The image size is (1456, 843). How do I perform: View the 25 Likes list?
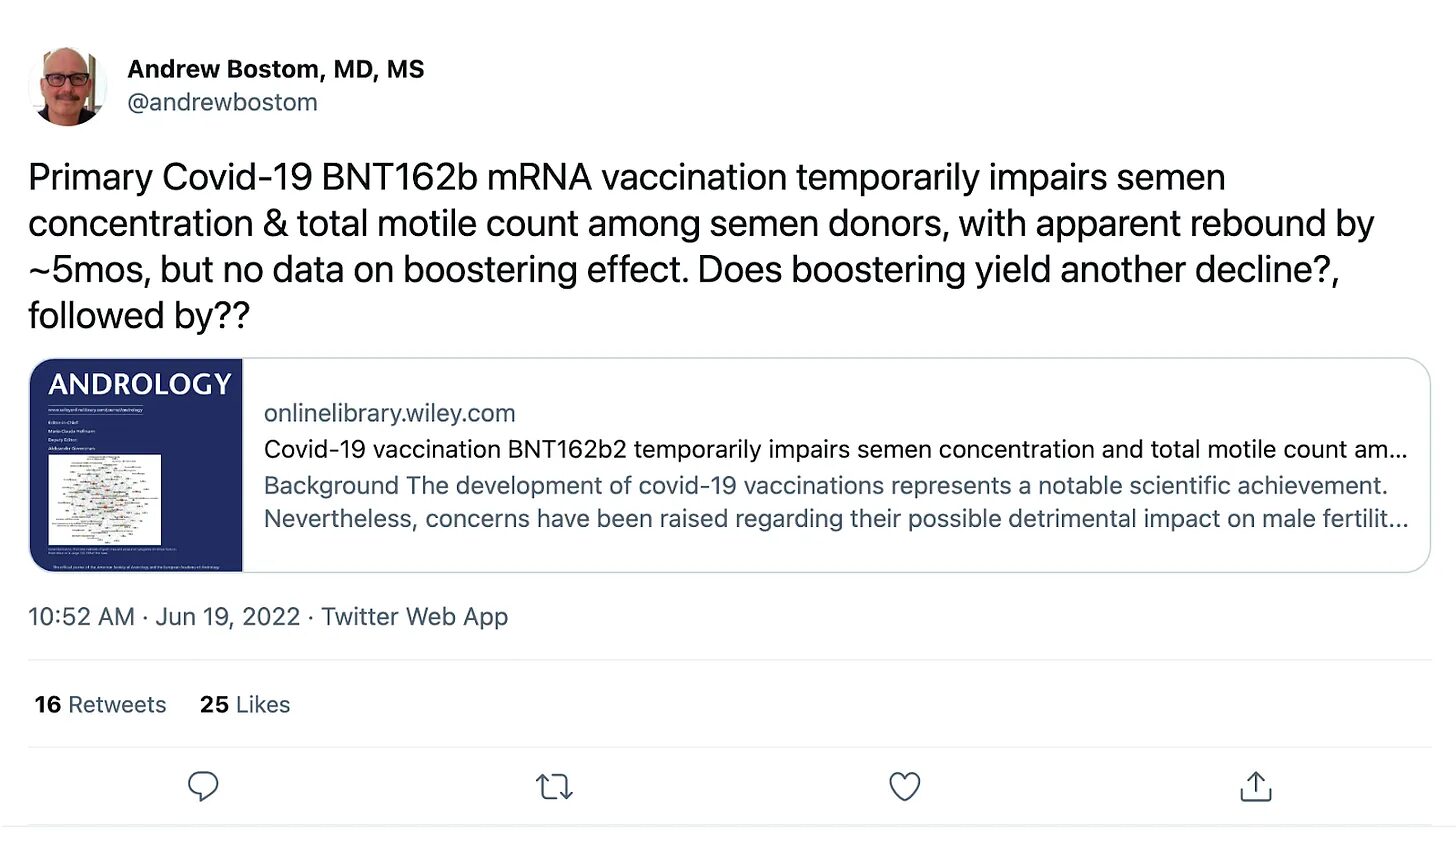pyautogui.click(x=245, y=704)
